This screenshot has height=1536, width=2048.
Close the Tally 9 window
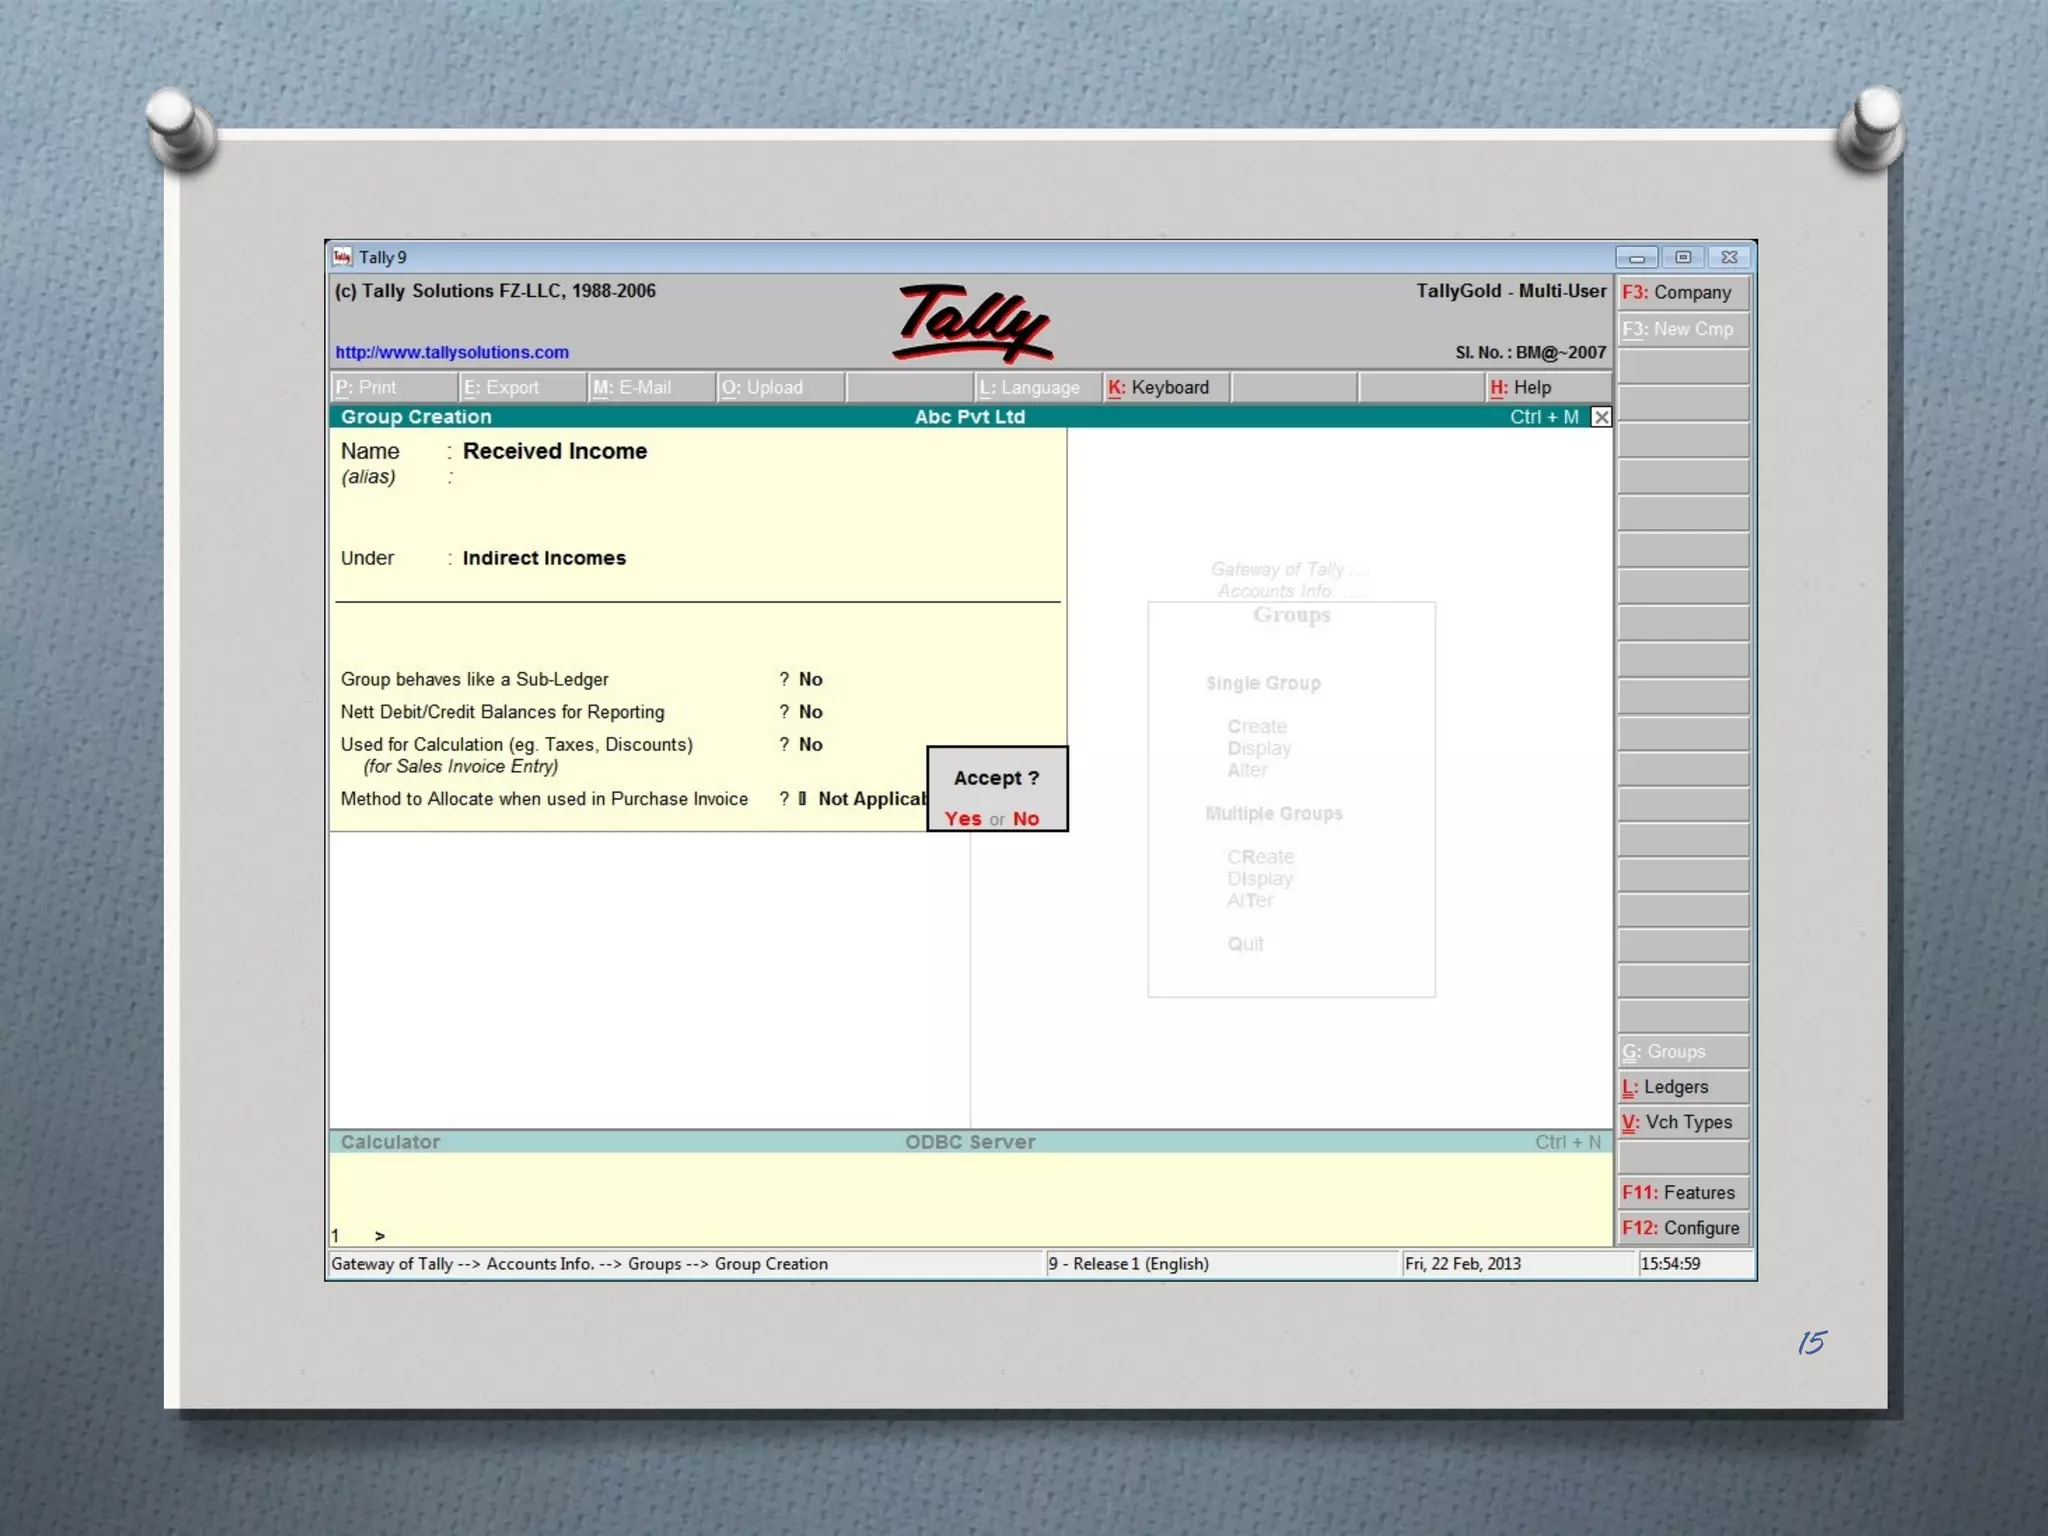click(x=1729, y=257)
